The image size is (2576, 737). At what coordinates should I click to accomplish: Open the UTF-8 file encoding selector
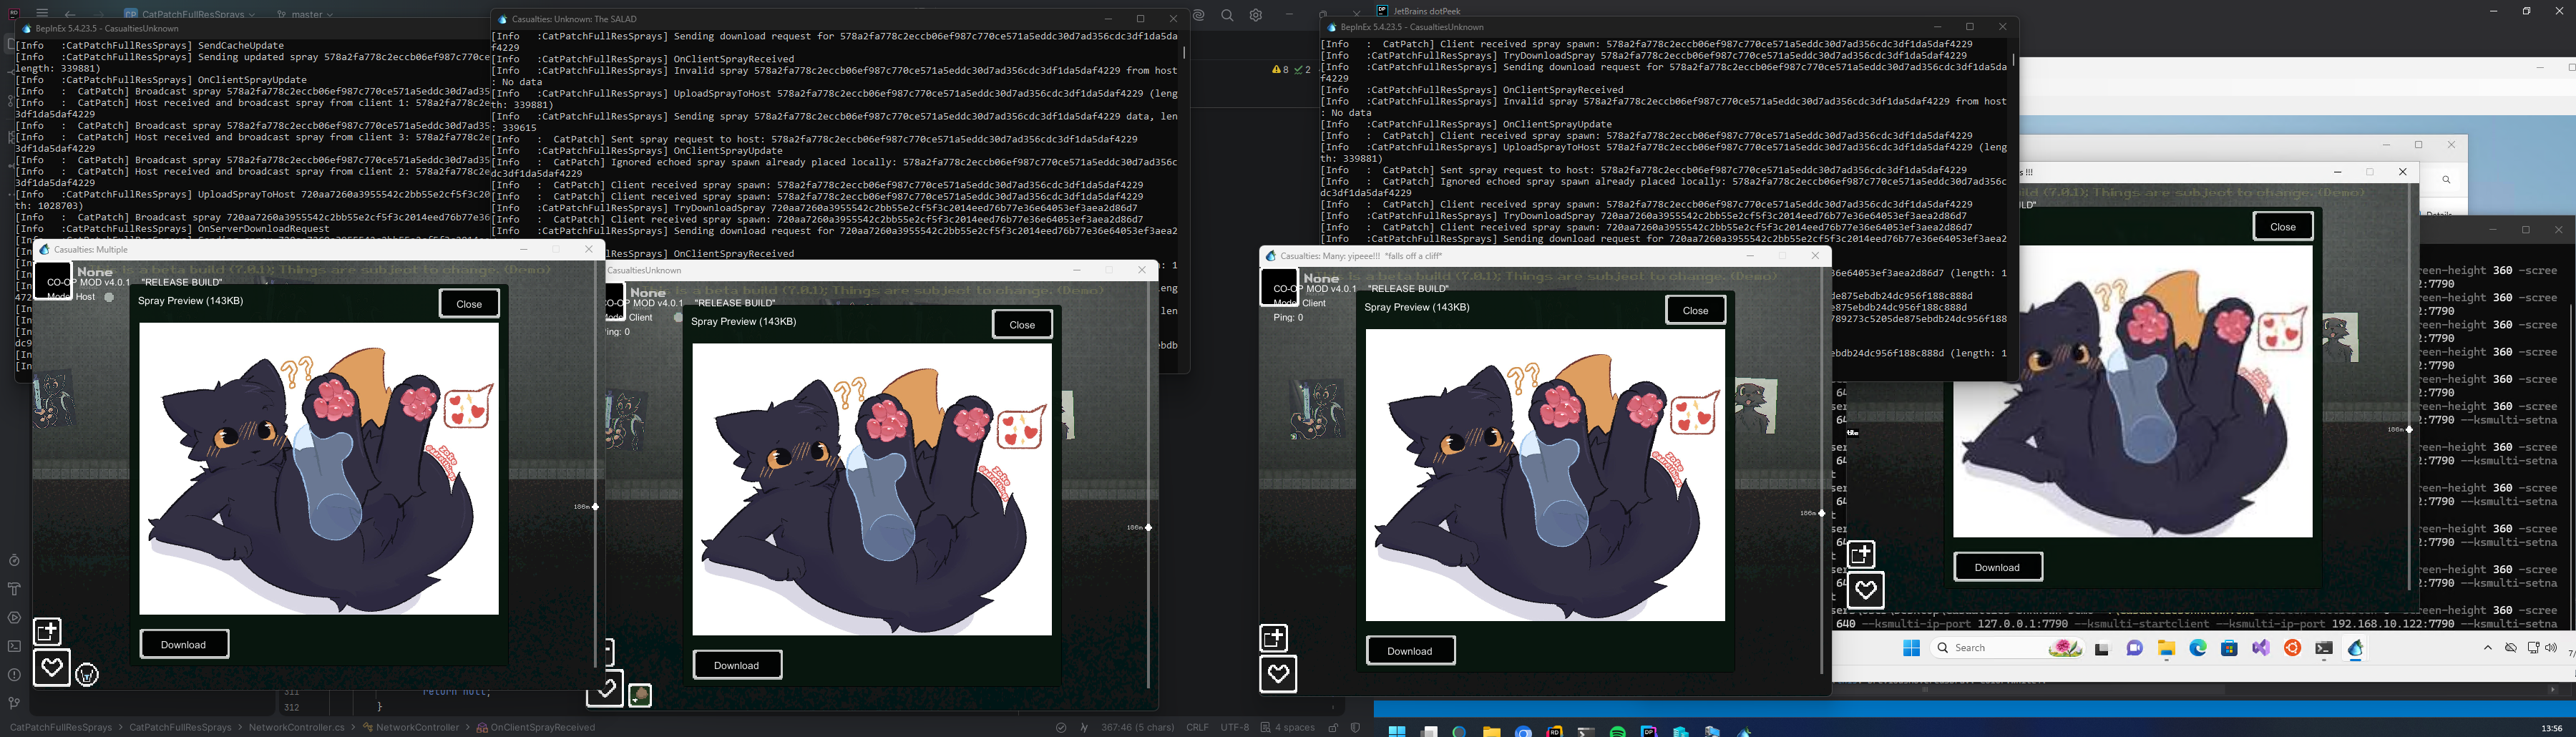click(x=1234, y=727)
